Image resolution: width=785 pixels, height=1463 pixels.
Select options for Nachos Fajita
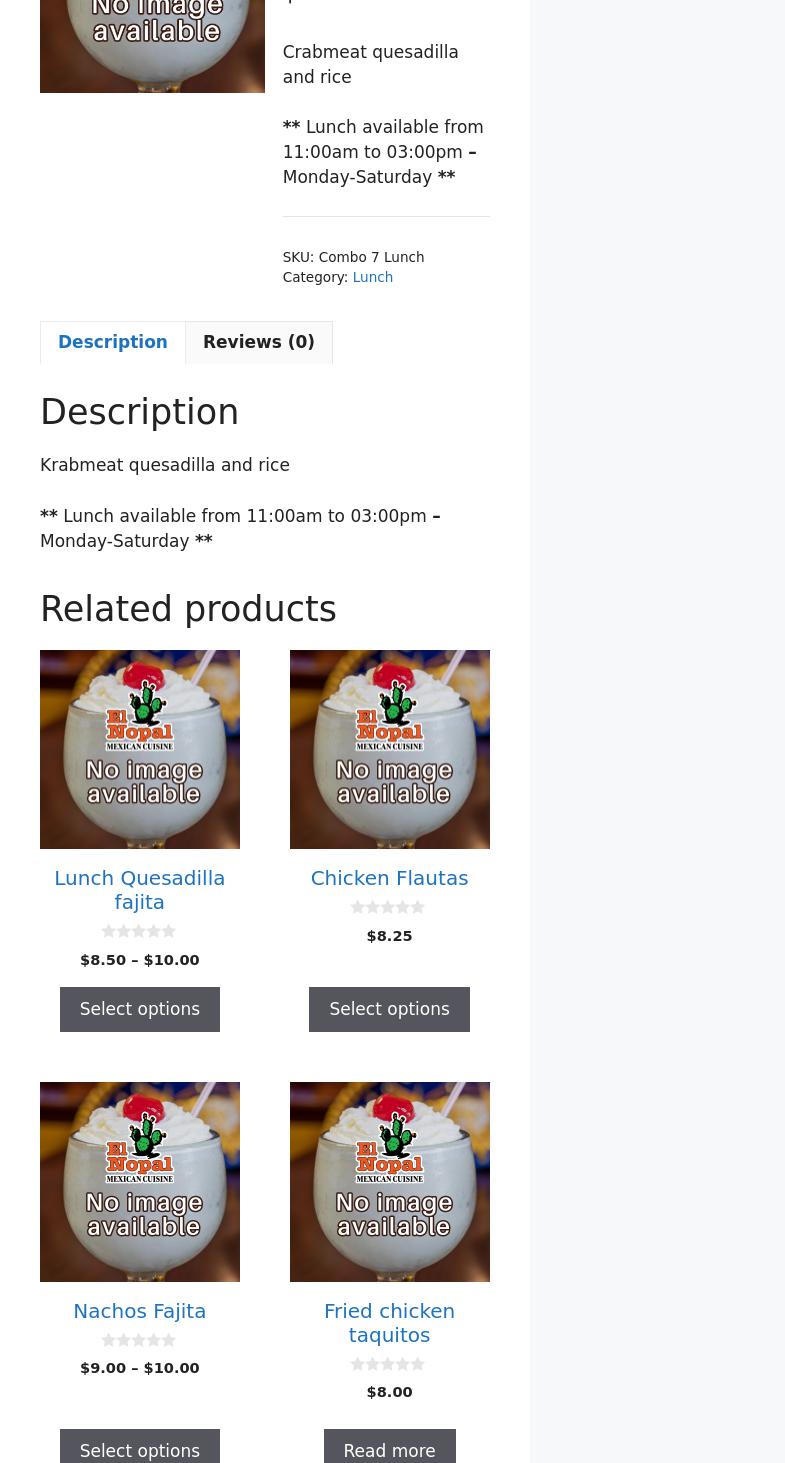pyautogui.click(x=140, y=1450)
